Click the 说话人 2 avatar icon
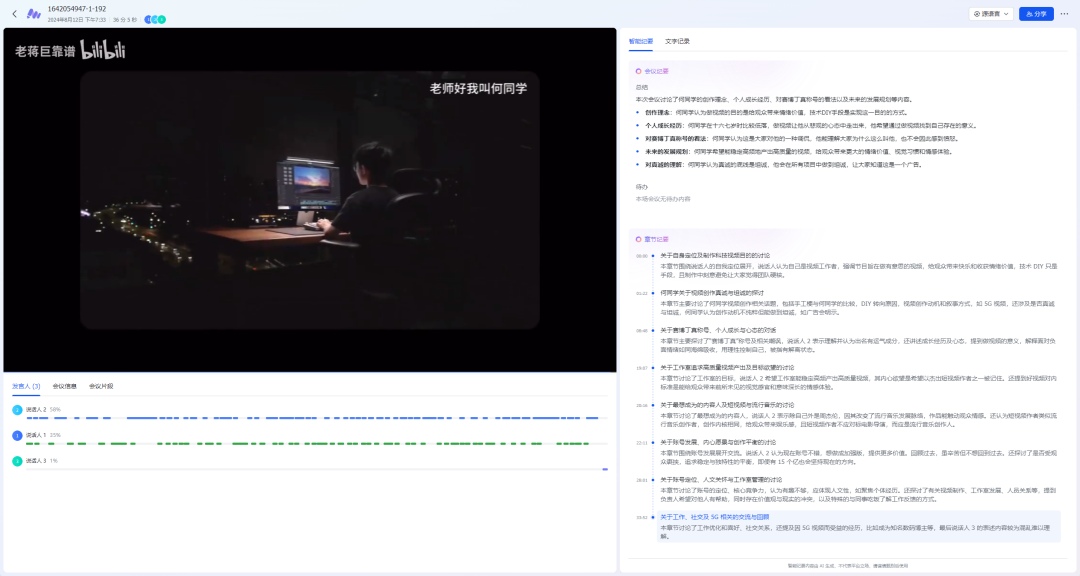Image resolution: width=1080 pixels, height=576 pixels. pyautogui.click(x=17, y=410)
